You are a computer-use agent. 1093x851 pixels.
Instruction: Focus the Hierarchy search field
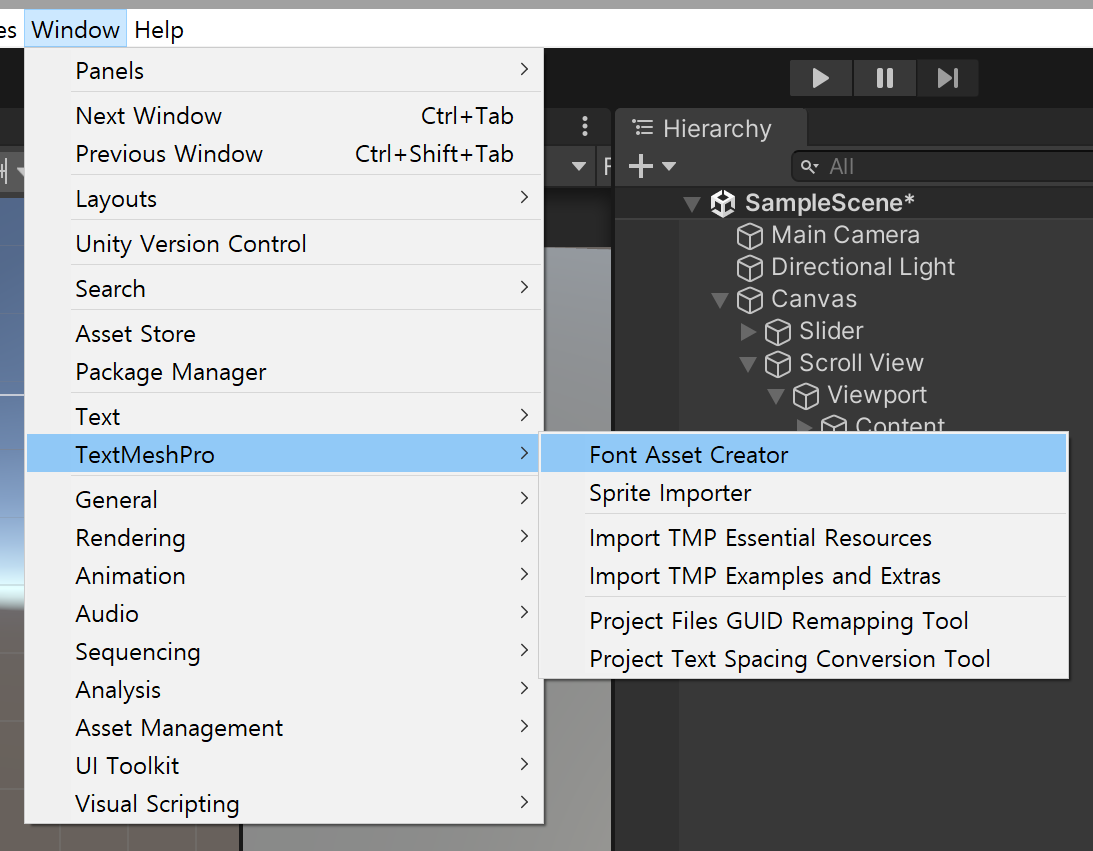point(942,167)
